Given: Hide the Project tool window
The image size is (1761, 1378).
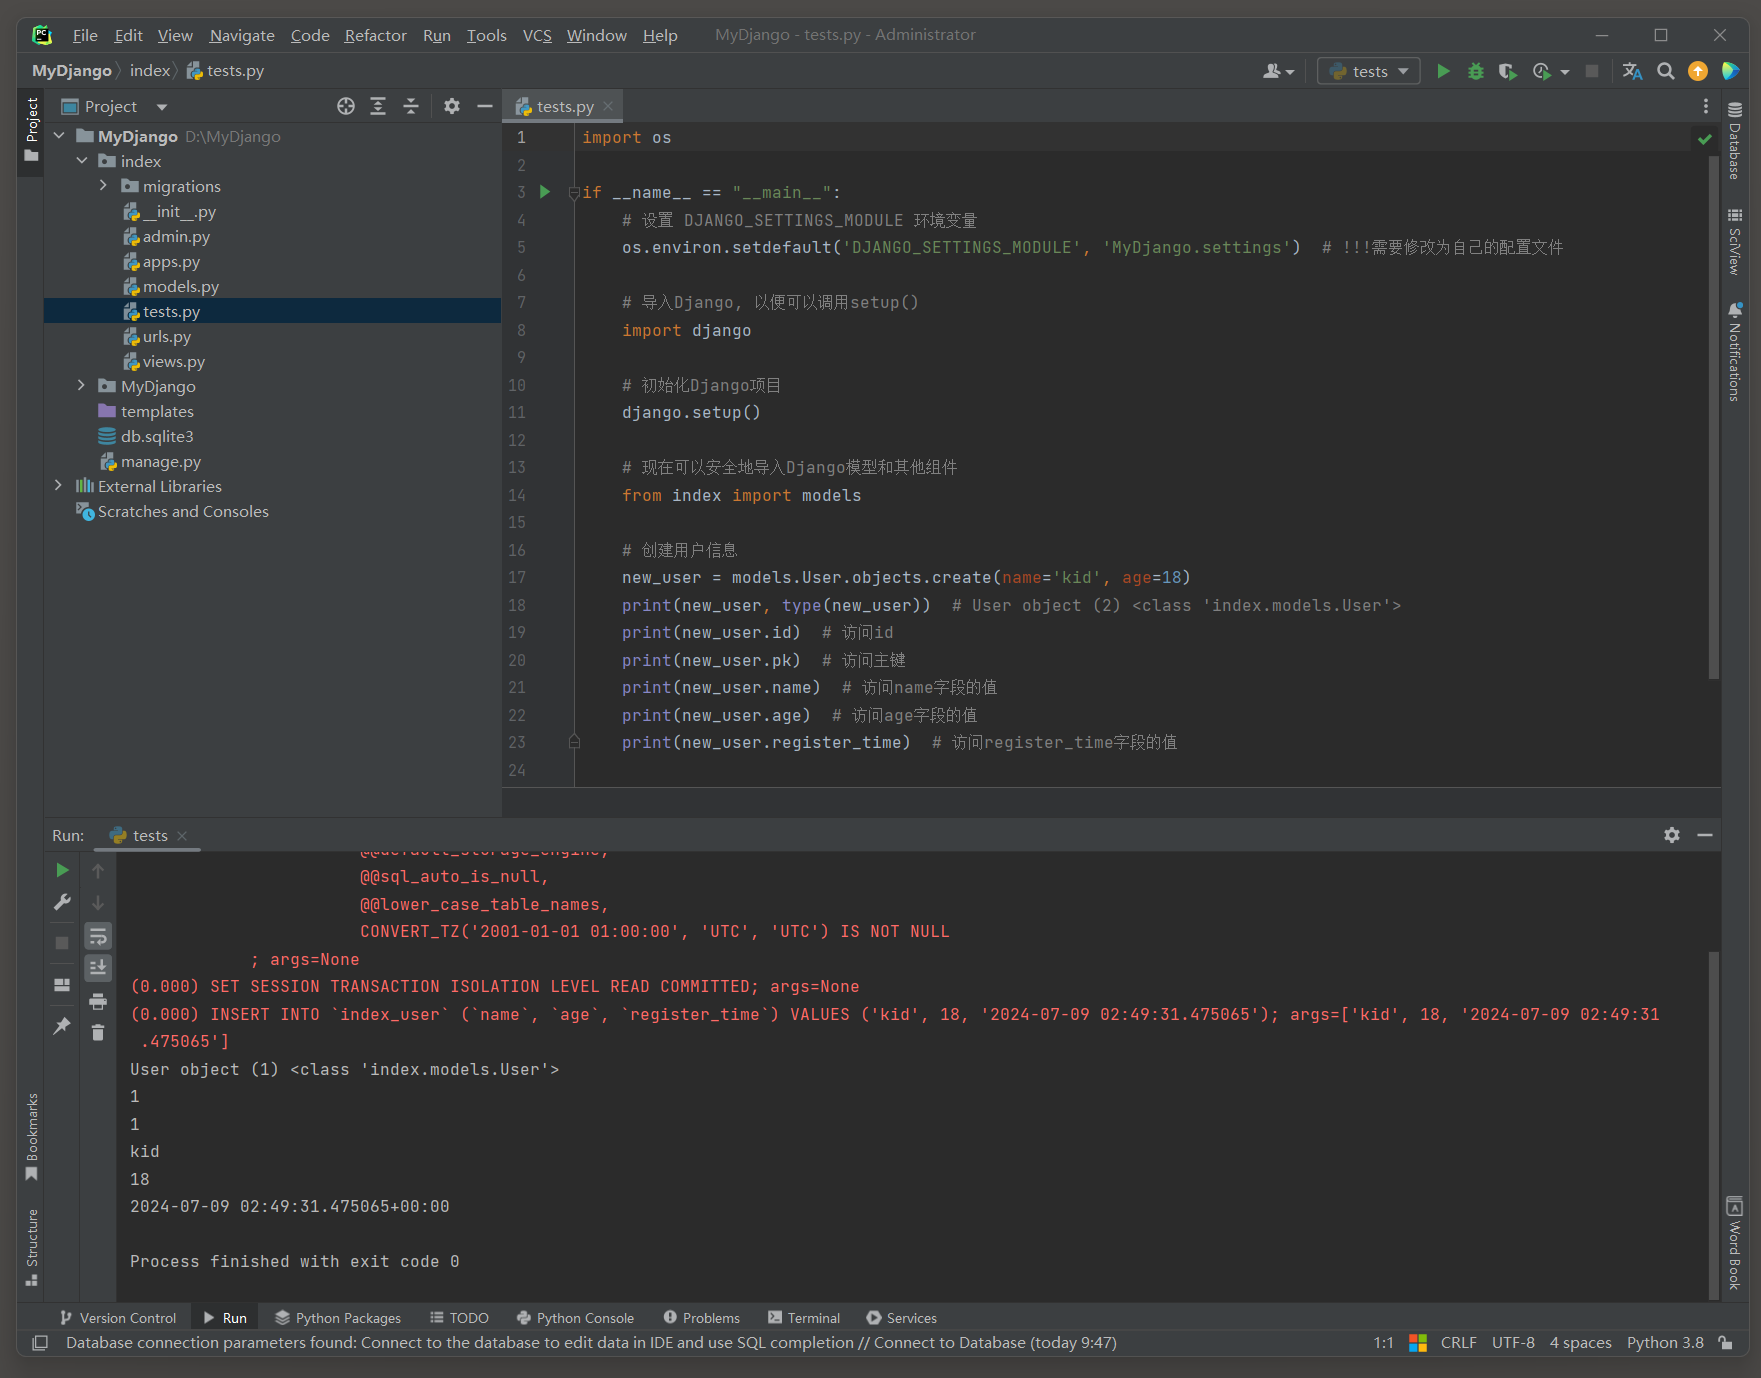Looking at the screenshot, I should 485,106.
